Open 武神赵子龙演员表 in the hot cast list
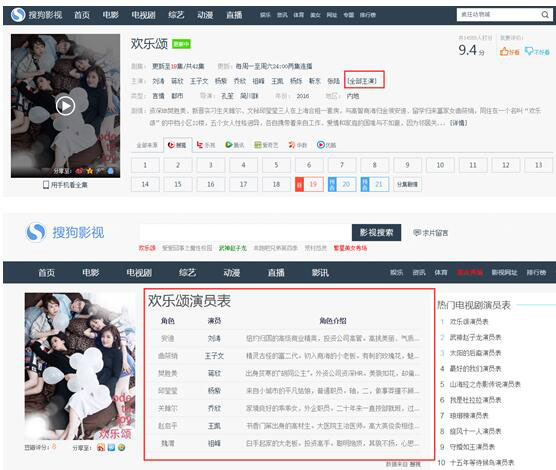The width and height of the screenshot is (556, 470). coord(475,337)
